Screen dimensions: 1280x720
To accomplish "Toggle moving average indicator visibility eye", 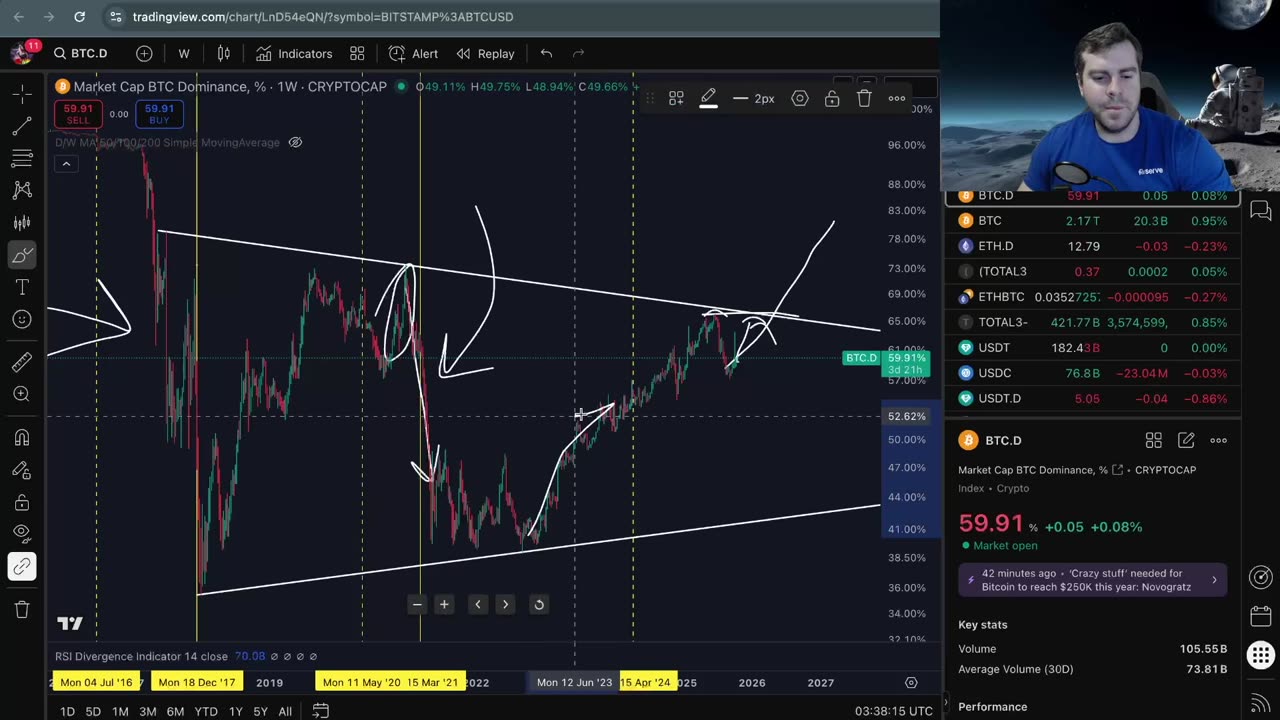I will pyautogui.click(x=295, y=142).
